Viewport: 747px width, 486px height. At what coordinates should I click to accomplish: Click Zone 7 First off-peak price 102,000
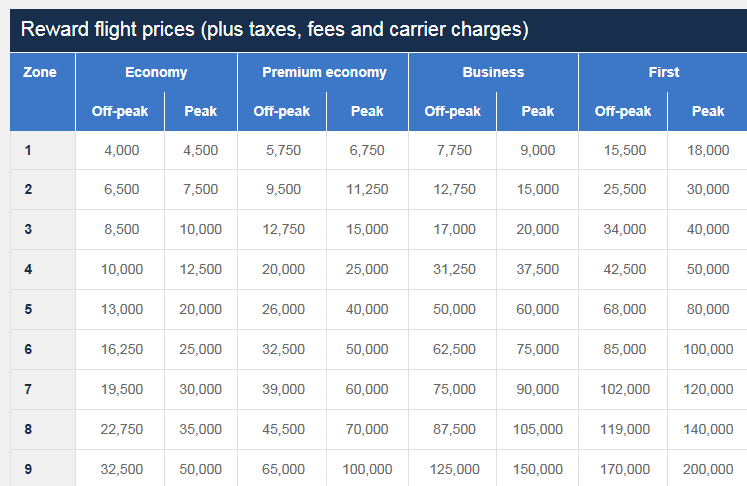(x=622, y=389)
